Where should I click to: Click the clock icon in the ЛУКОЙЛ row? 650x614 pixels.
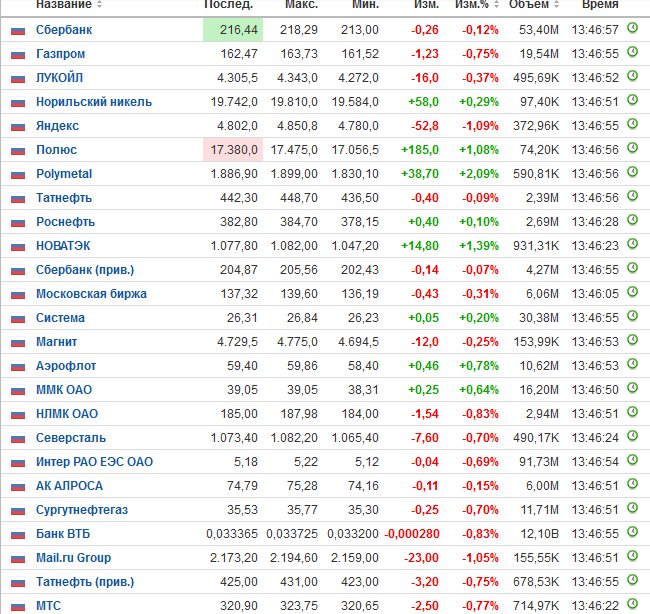[632, 76]
